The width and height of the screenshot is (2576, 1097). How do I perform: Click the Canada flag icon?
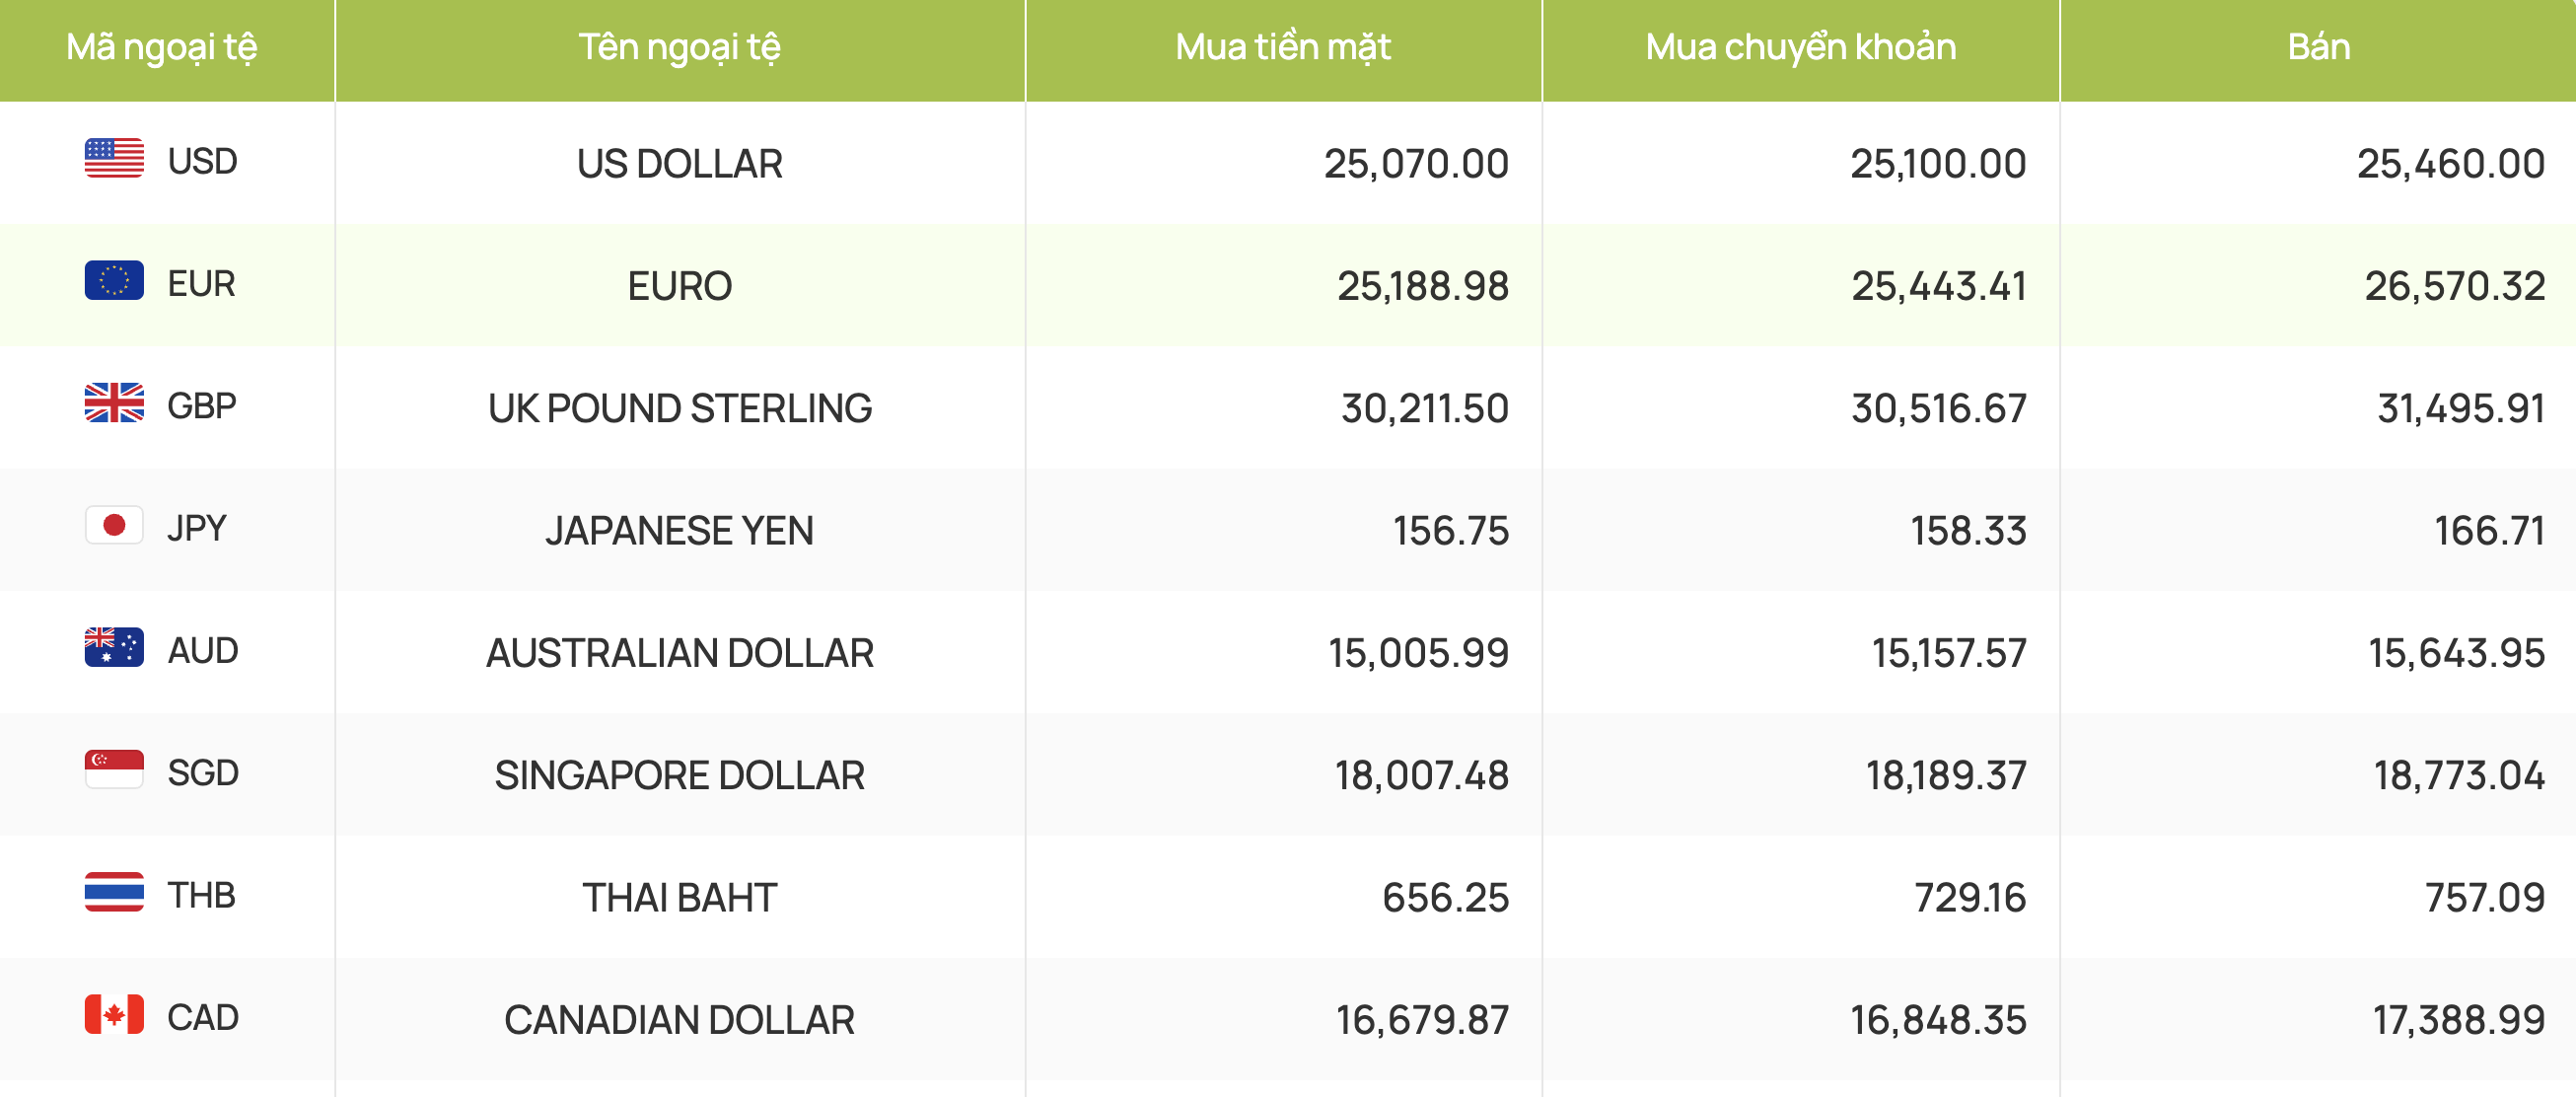tap(114, 1015)
